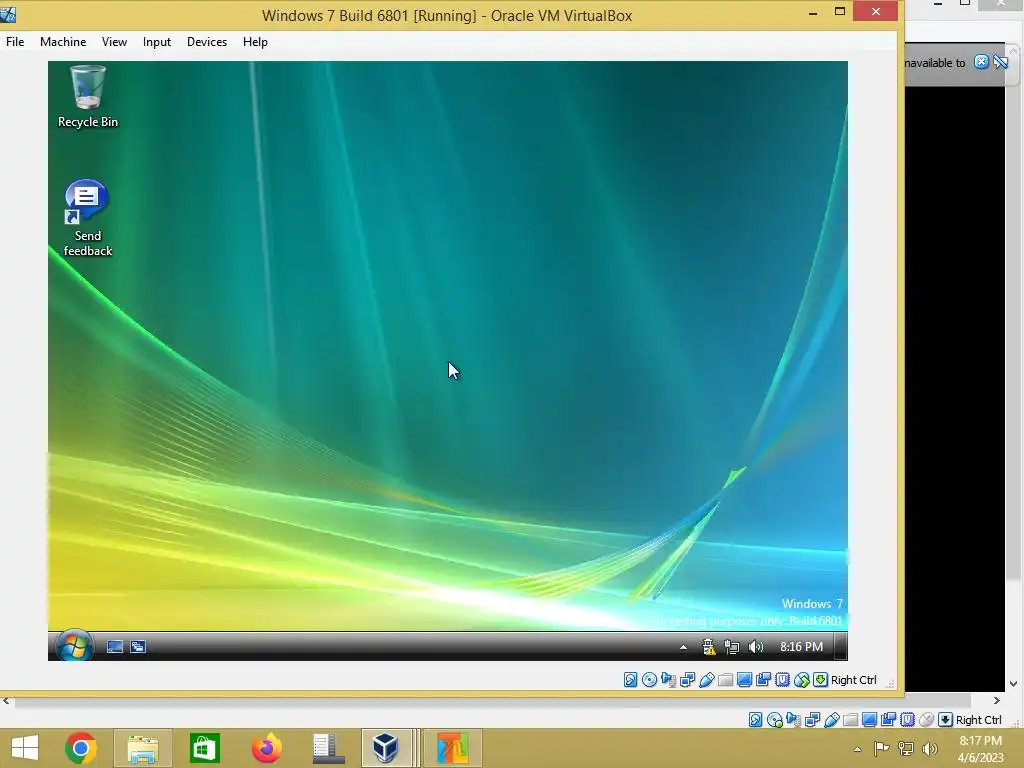Click vertical scrollbar down arrow in background window
Screen dimensions: 1024x768
[1014, 684]
